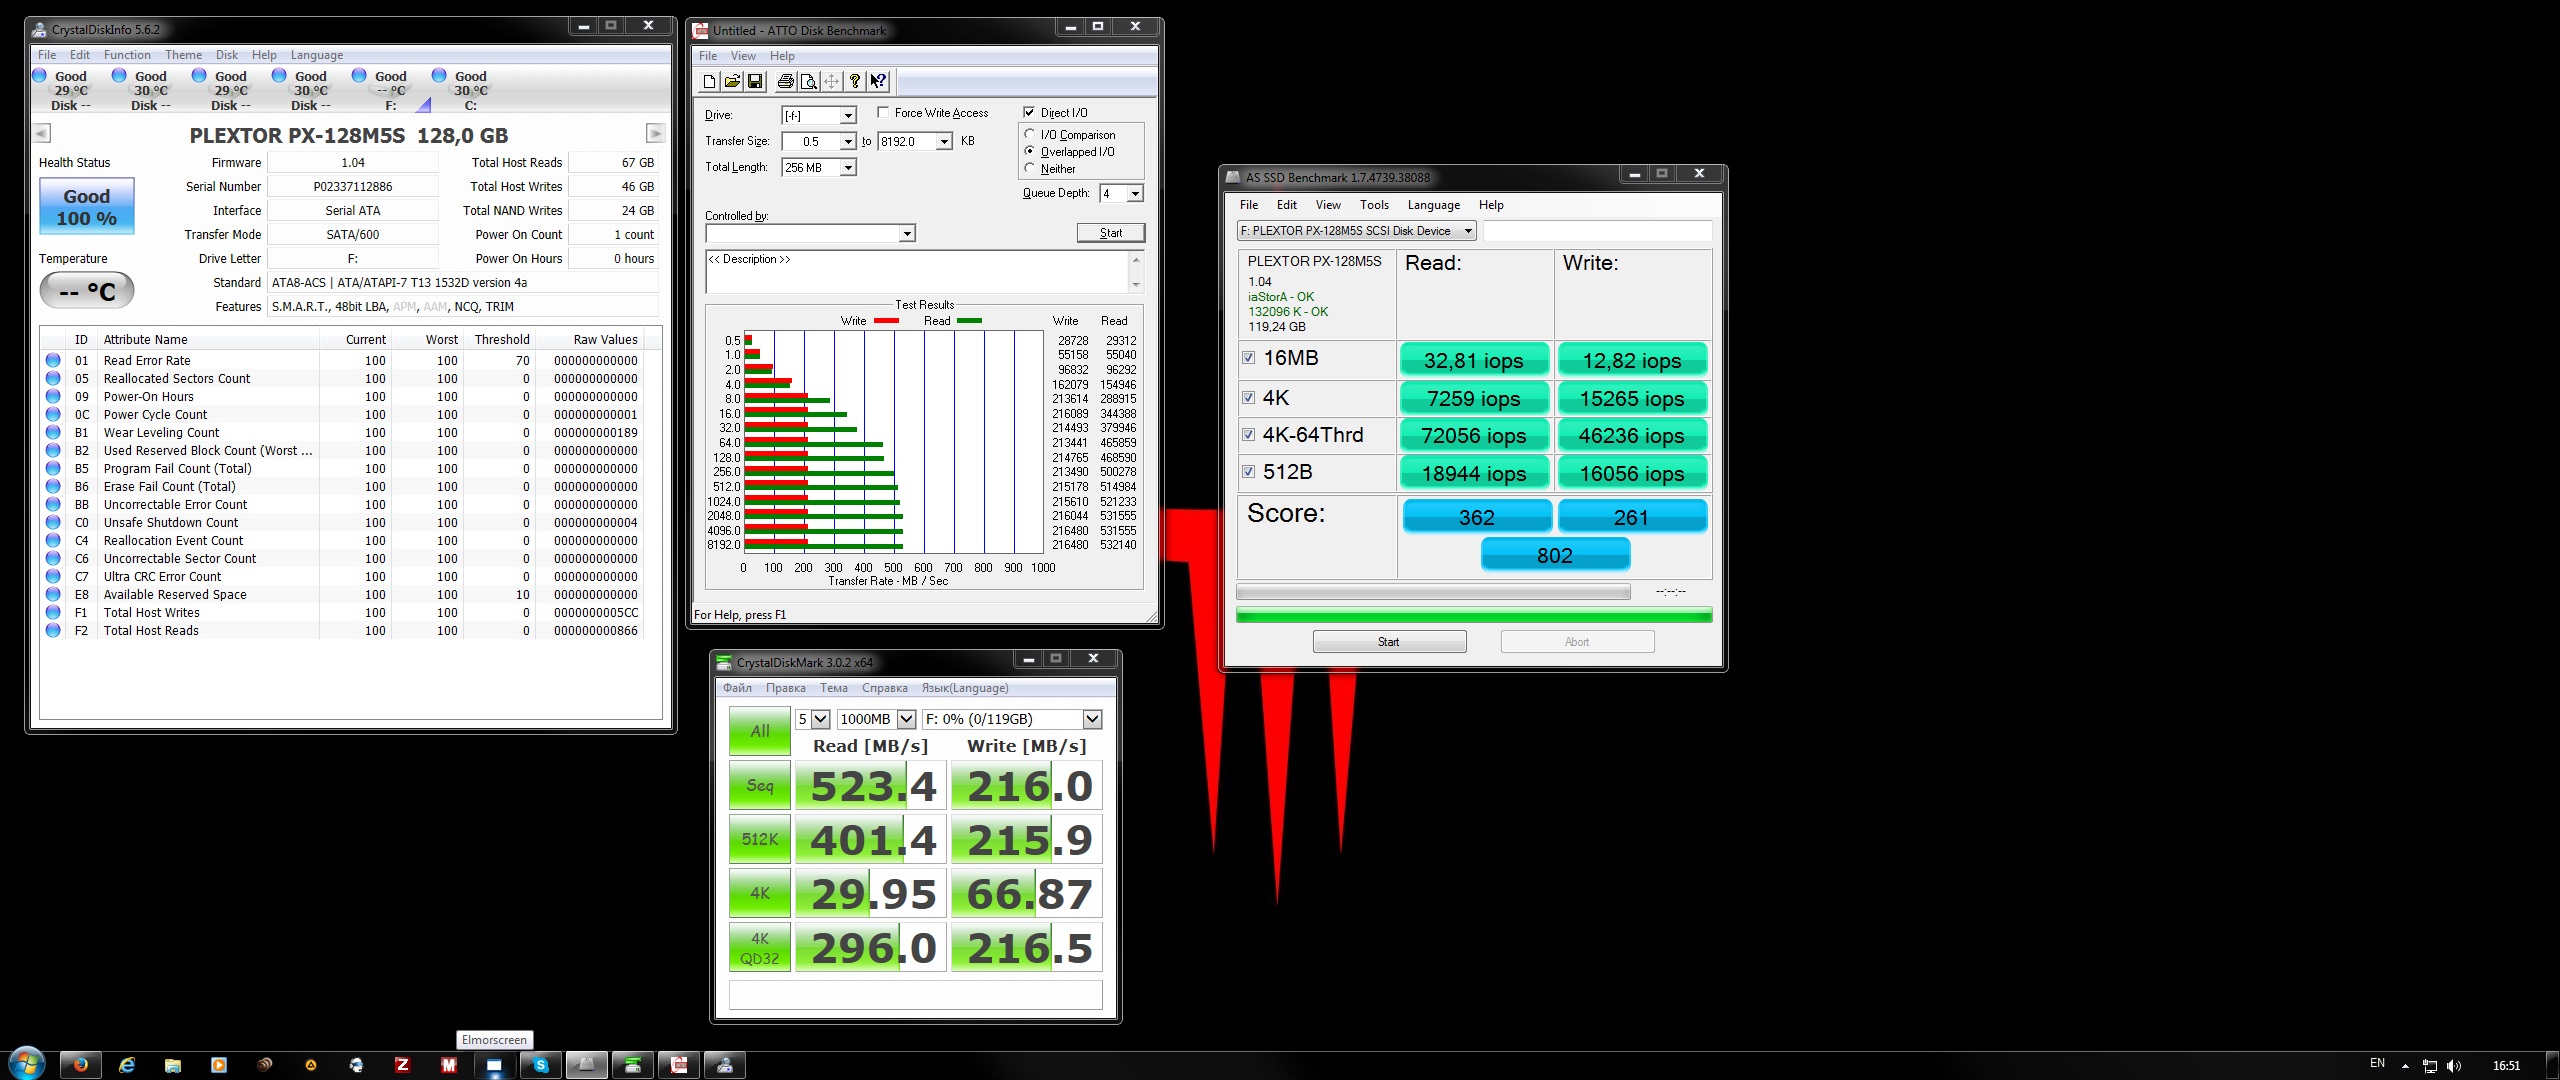Go to next disk arrow in CrystalDiskInfo

click(655, 133)
